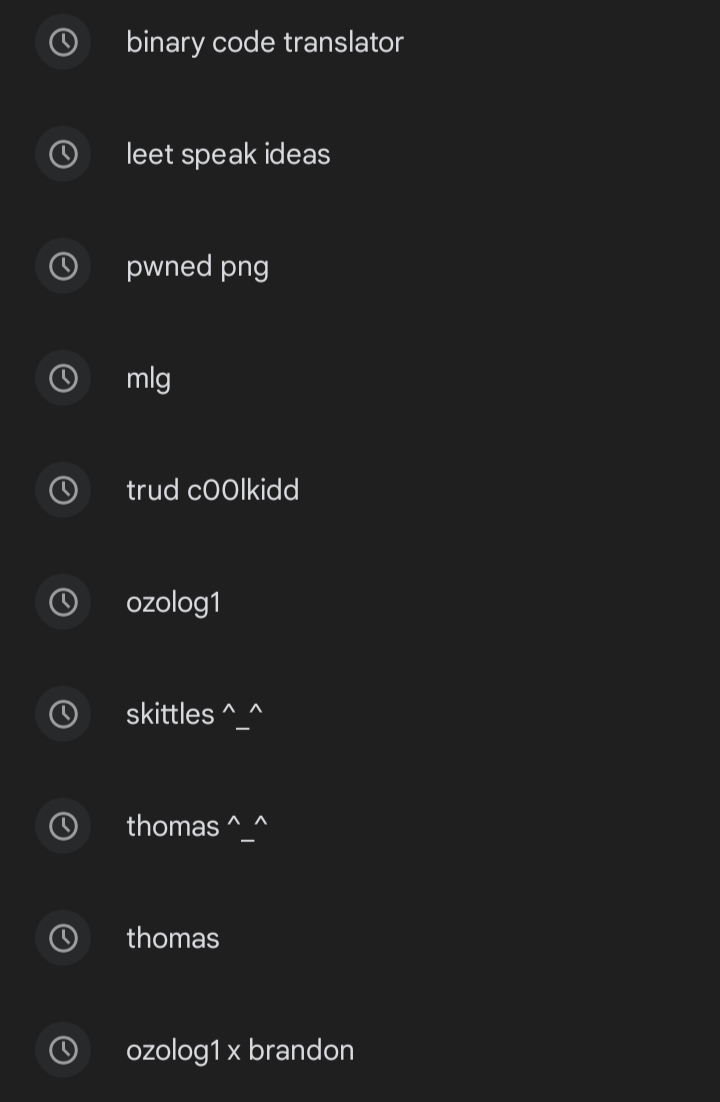This screenshot has height=1102, width=720.
Task: Select the 'leet speak ideas' suggestion
Action: (x=228, y=154)
